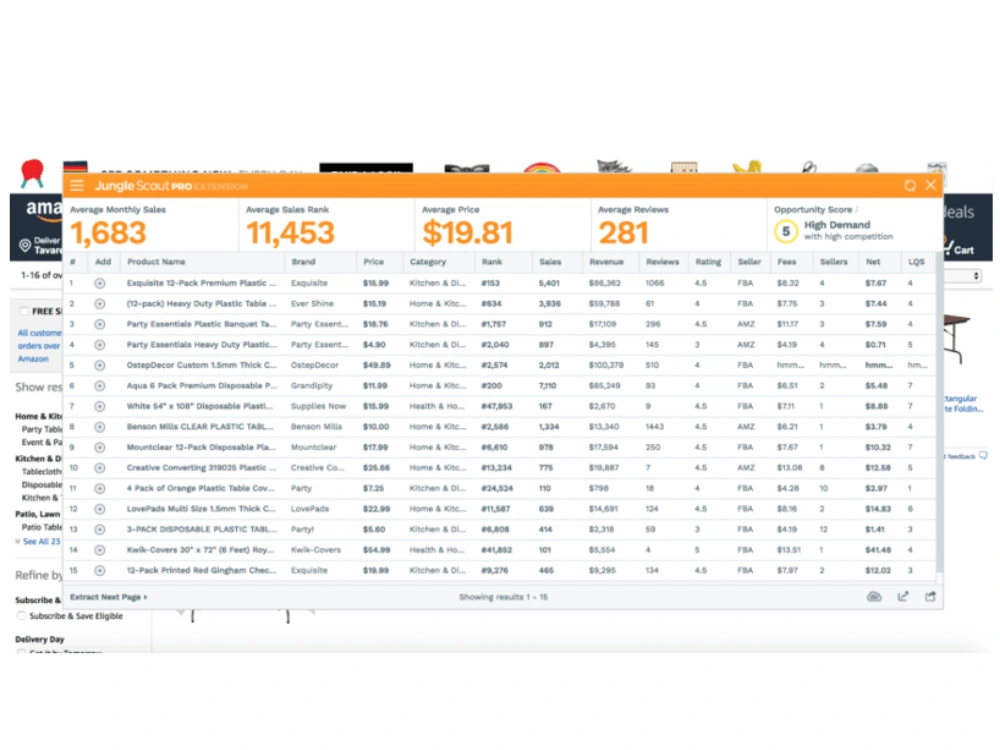Image resolution: width=1000 pixels, height=750 pixels.
Task: Close the Jungle Scout extension window
Action: 930,185
